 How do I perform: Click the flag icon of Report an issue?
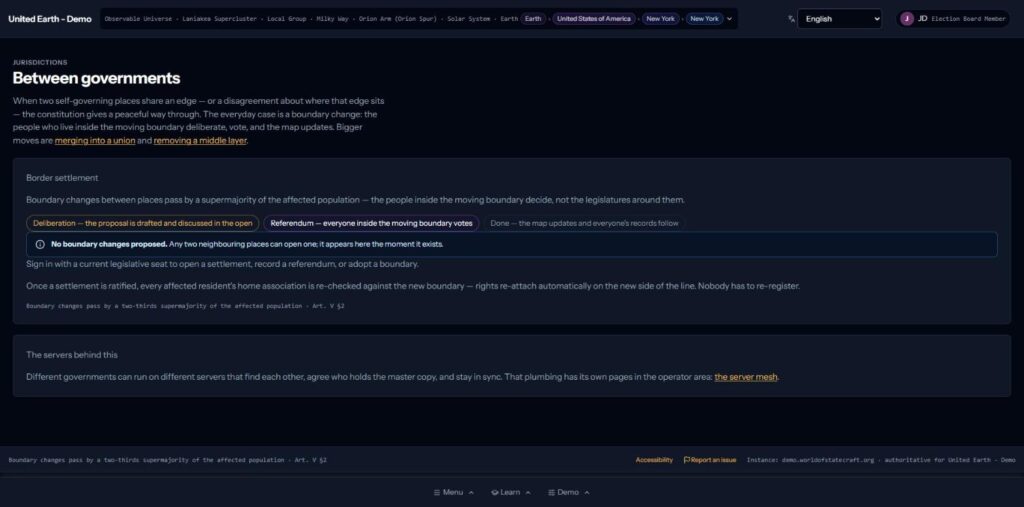(686, 460)
